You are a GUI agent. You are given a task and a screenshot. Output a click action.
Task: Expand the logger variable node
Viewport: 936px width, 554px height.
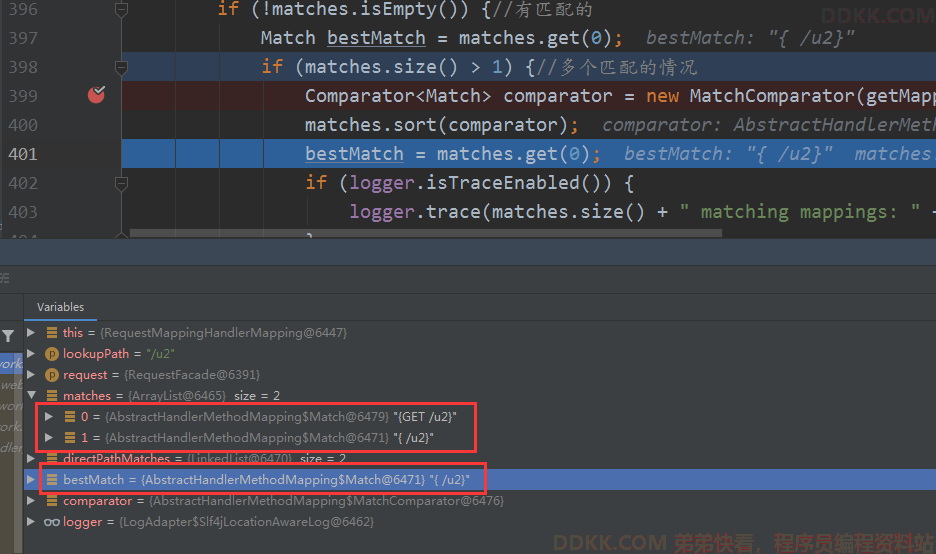(31, 521)
